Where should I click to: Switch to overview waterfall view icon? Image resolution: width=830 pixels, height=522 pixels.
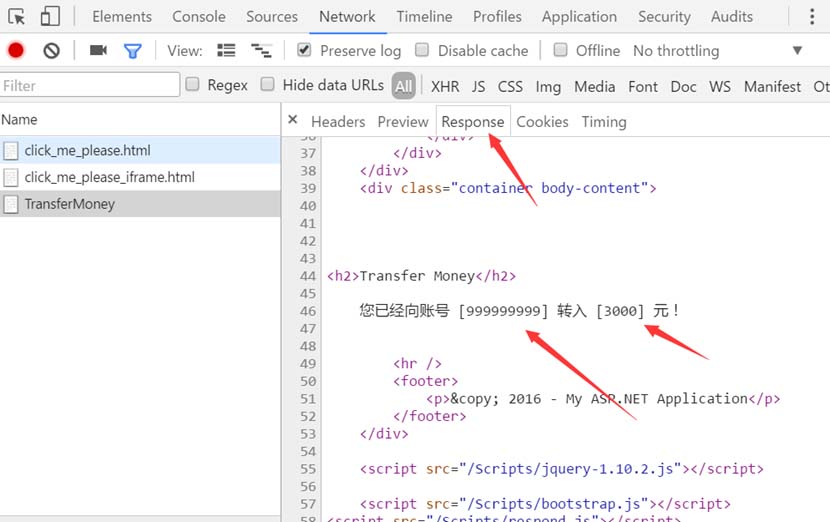261,50
